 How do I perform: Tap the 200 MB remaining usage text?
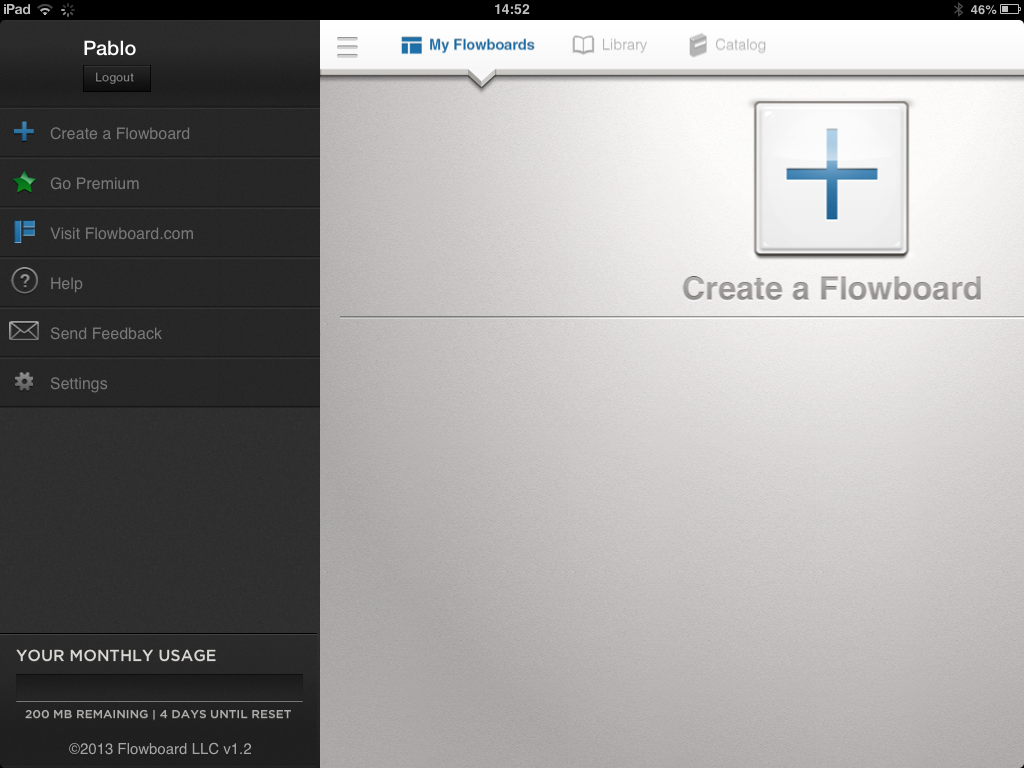coord(159,714)
